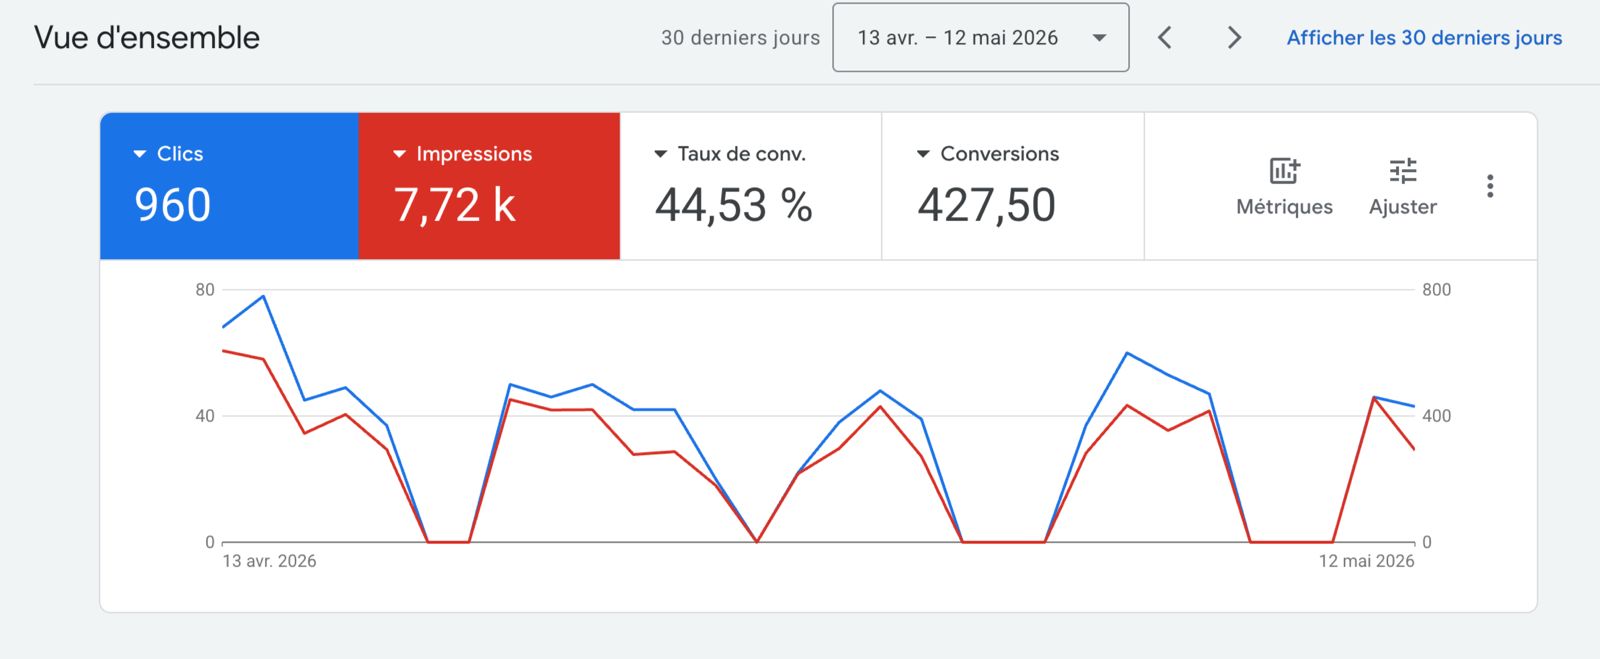The image size is (1600, 659).
Task: Click the blue Clics line peak on chart
Action: [x=263, y=296]
